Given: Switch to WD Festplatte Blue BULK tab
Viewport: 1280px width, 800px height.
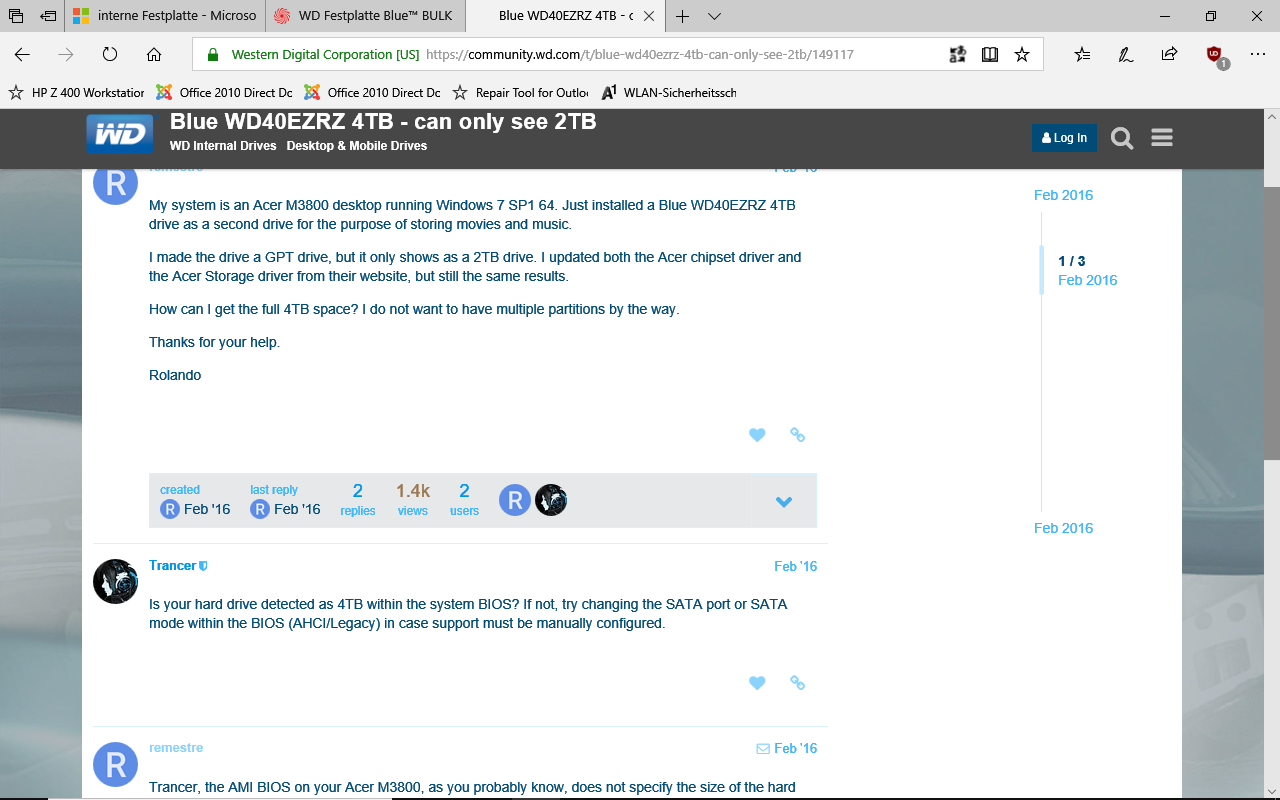Looking at the screenshot, I should [x=365, y=16].
